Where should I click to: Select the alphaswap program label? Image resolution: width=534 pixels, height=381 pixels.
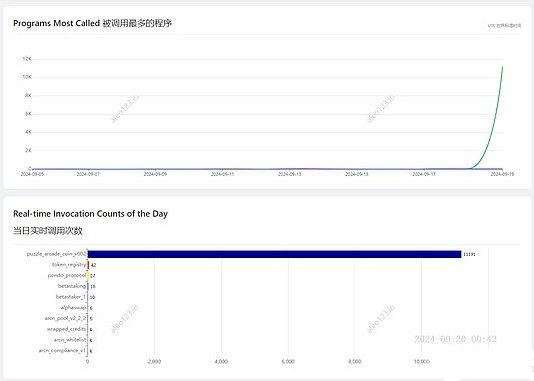[x=73, y=307]
